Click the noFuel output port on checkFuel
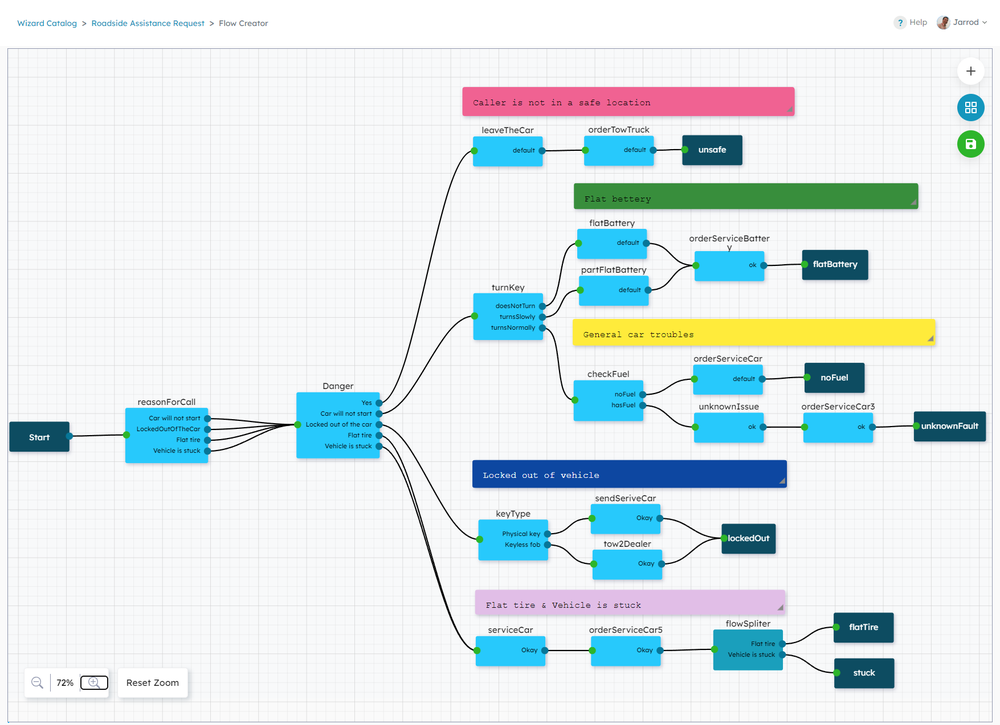 [642, 395]
